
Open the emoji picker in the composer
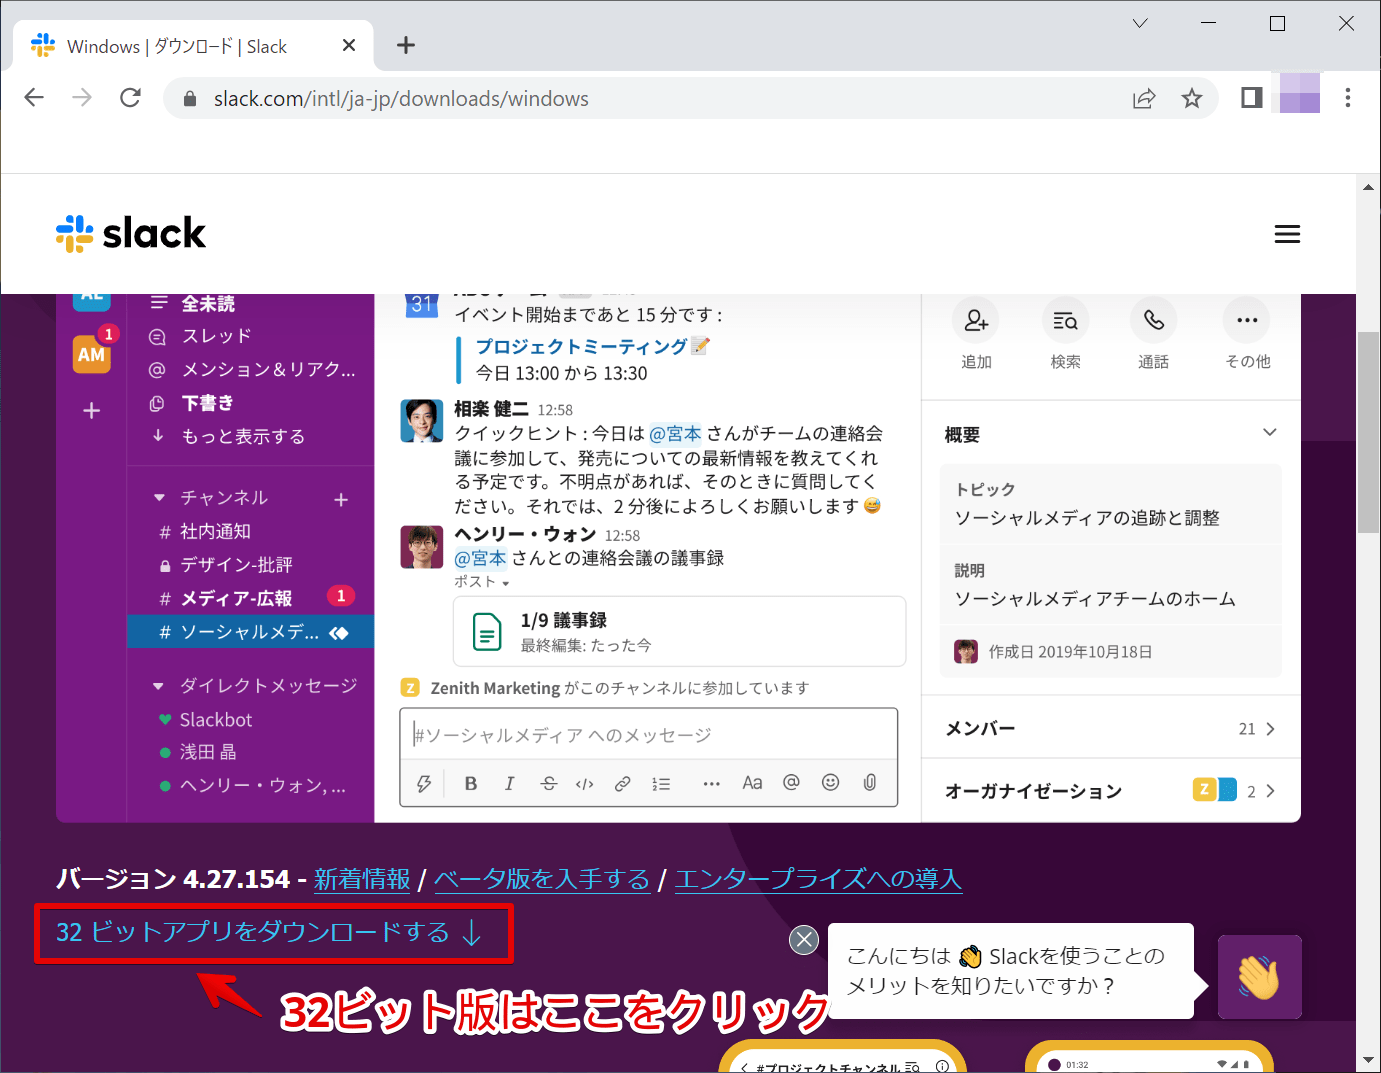point(830,783)
